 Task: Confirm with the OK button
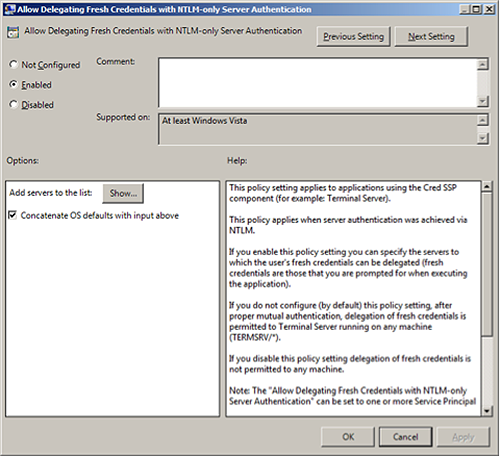click(348, 437)
